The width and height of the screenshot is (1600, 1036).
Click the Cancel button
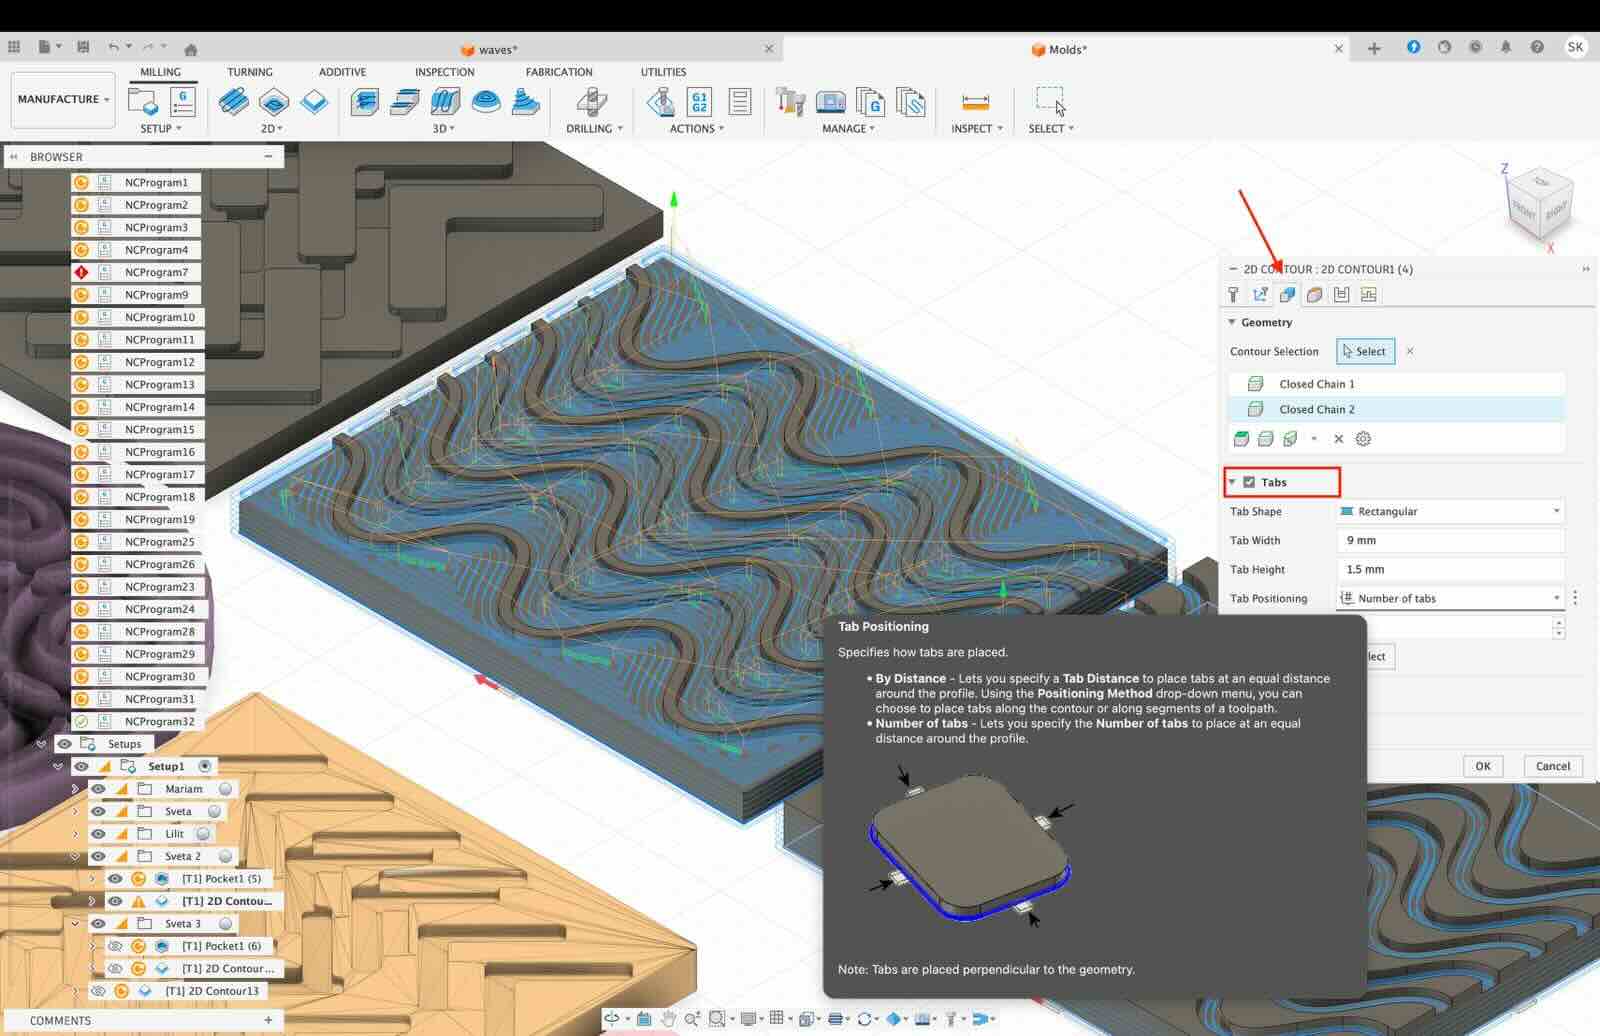pyautogui.click(x=1552, y=766)
